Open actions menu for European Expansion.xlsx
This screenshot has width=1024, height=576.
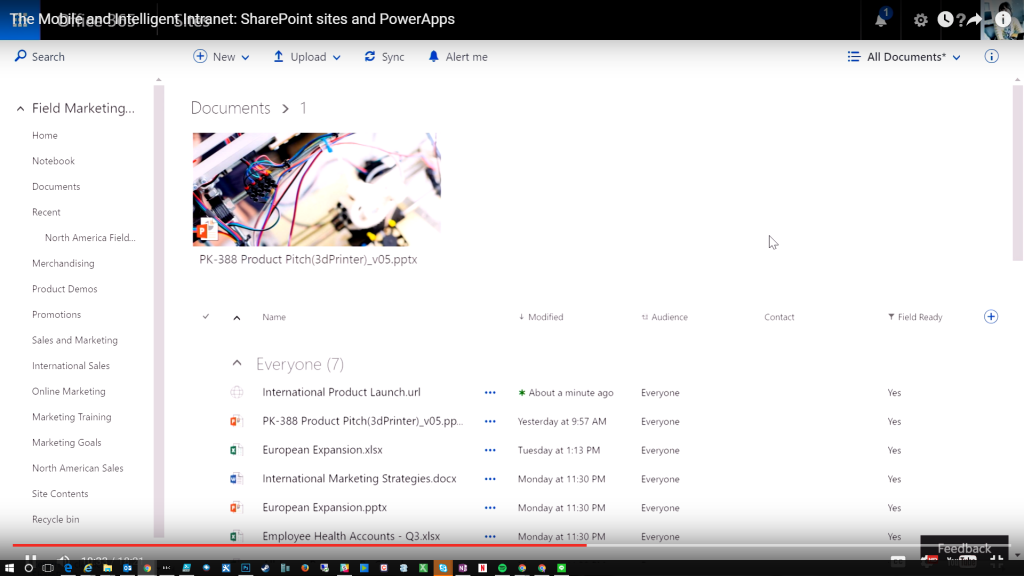[489, 450]
